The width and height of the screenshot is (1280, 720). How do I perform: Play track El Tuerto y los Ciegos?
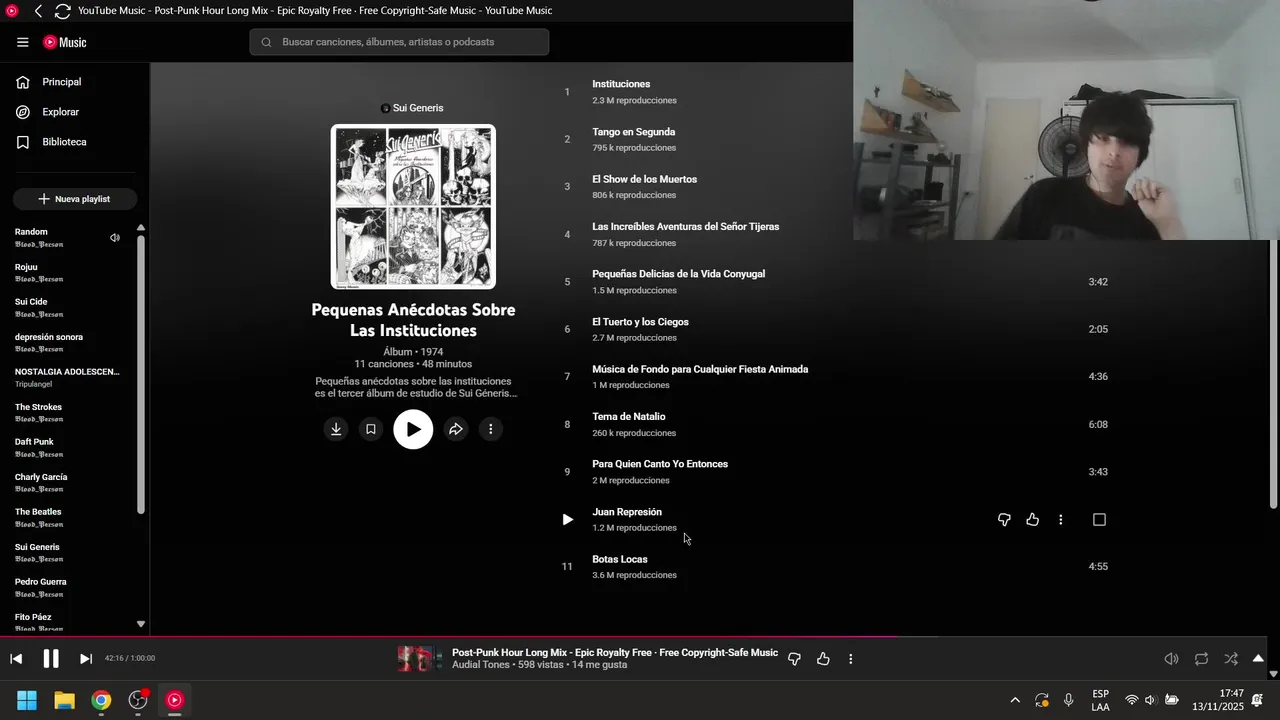click(x=640, y=322)
